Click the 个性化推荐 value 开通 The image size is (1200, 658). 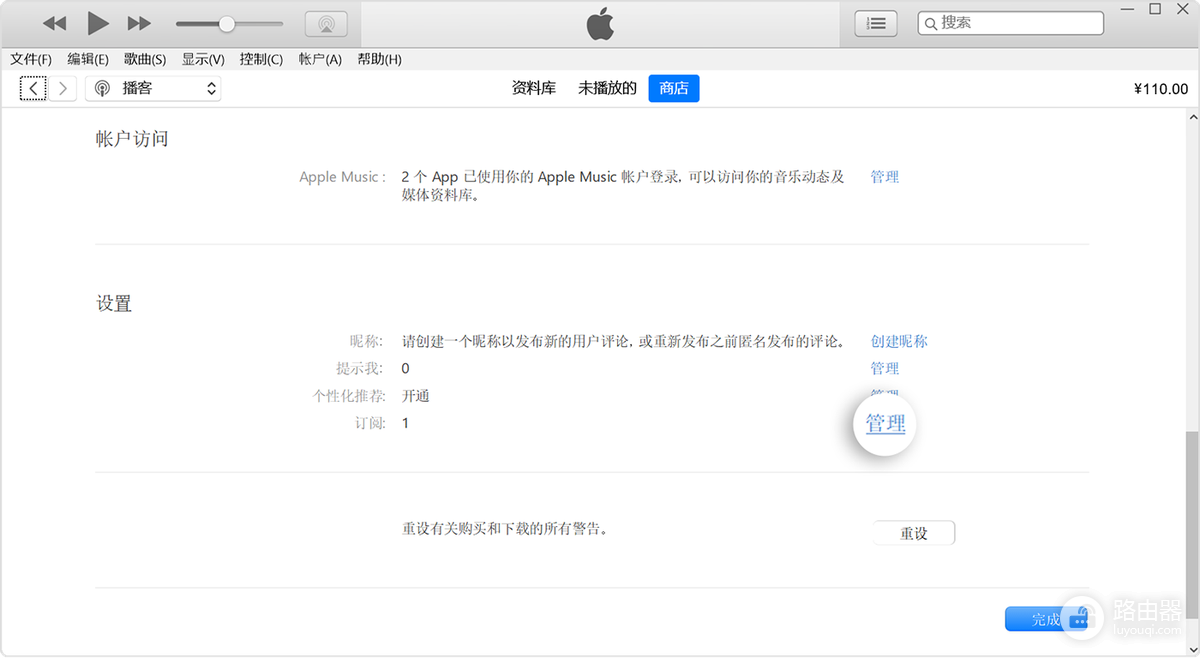pyautogui.click(x=416, y=396)
